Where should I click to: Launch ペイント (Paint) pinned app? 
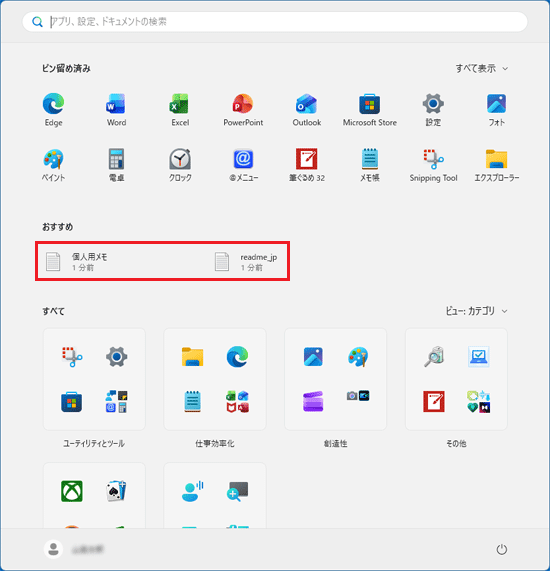(x=54, y=165)
